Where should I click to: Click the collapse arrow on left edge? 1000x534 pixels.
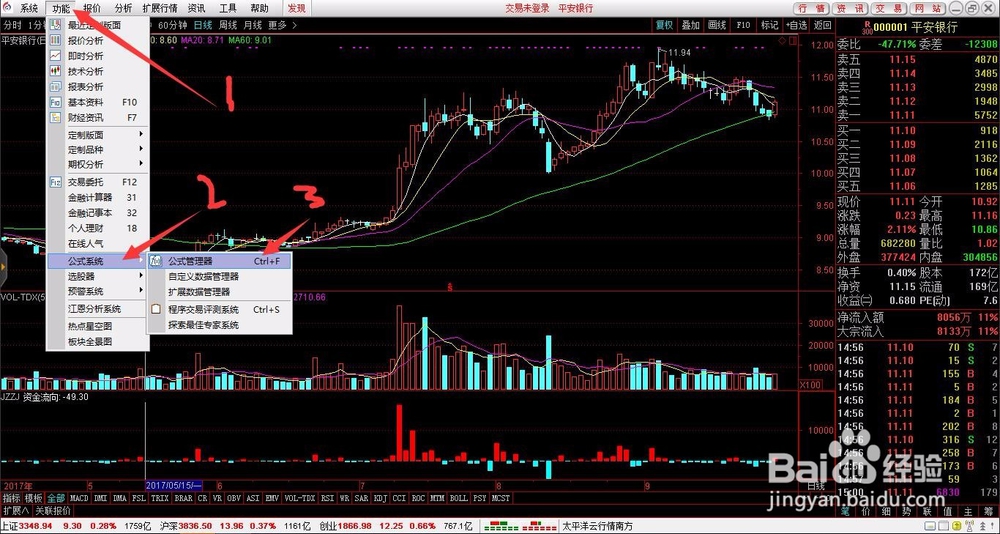point(3,265)
